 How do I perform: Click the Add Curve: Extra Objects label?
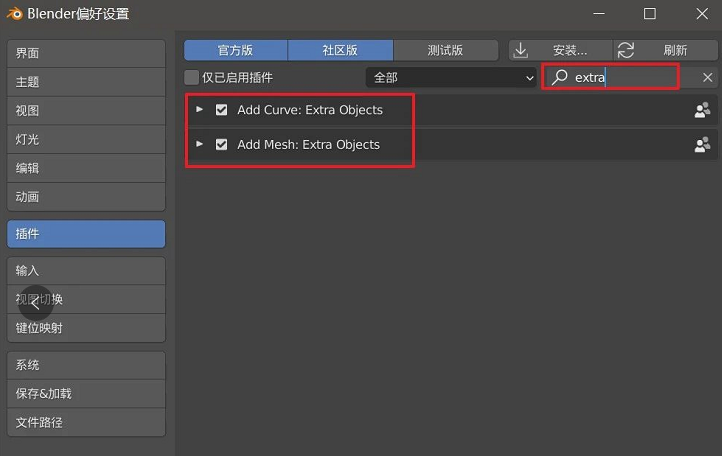[310, 110]
